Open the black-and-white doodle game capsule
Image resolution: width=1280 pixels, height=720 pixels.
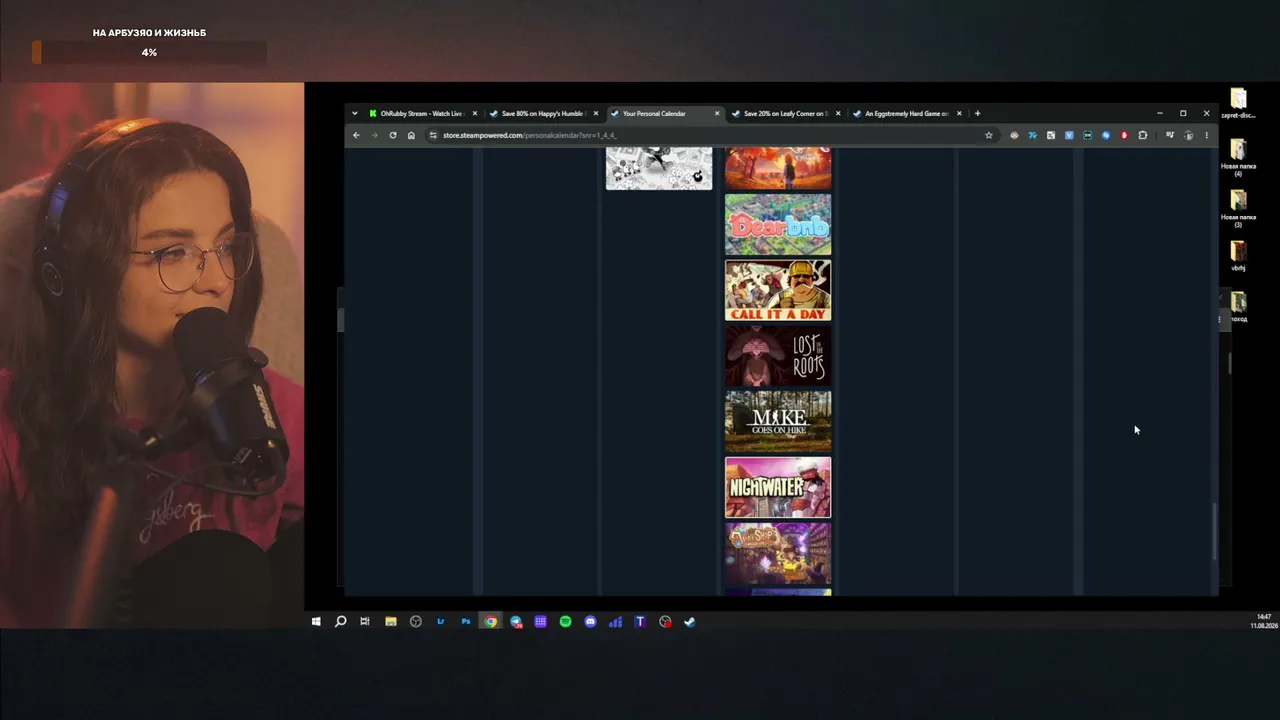click(x=659, y=168)
